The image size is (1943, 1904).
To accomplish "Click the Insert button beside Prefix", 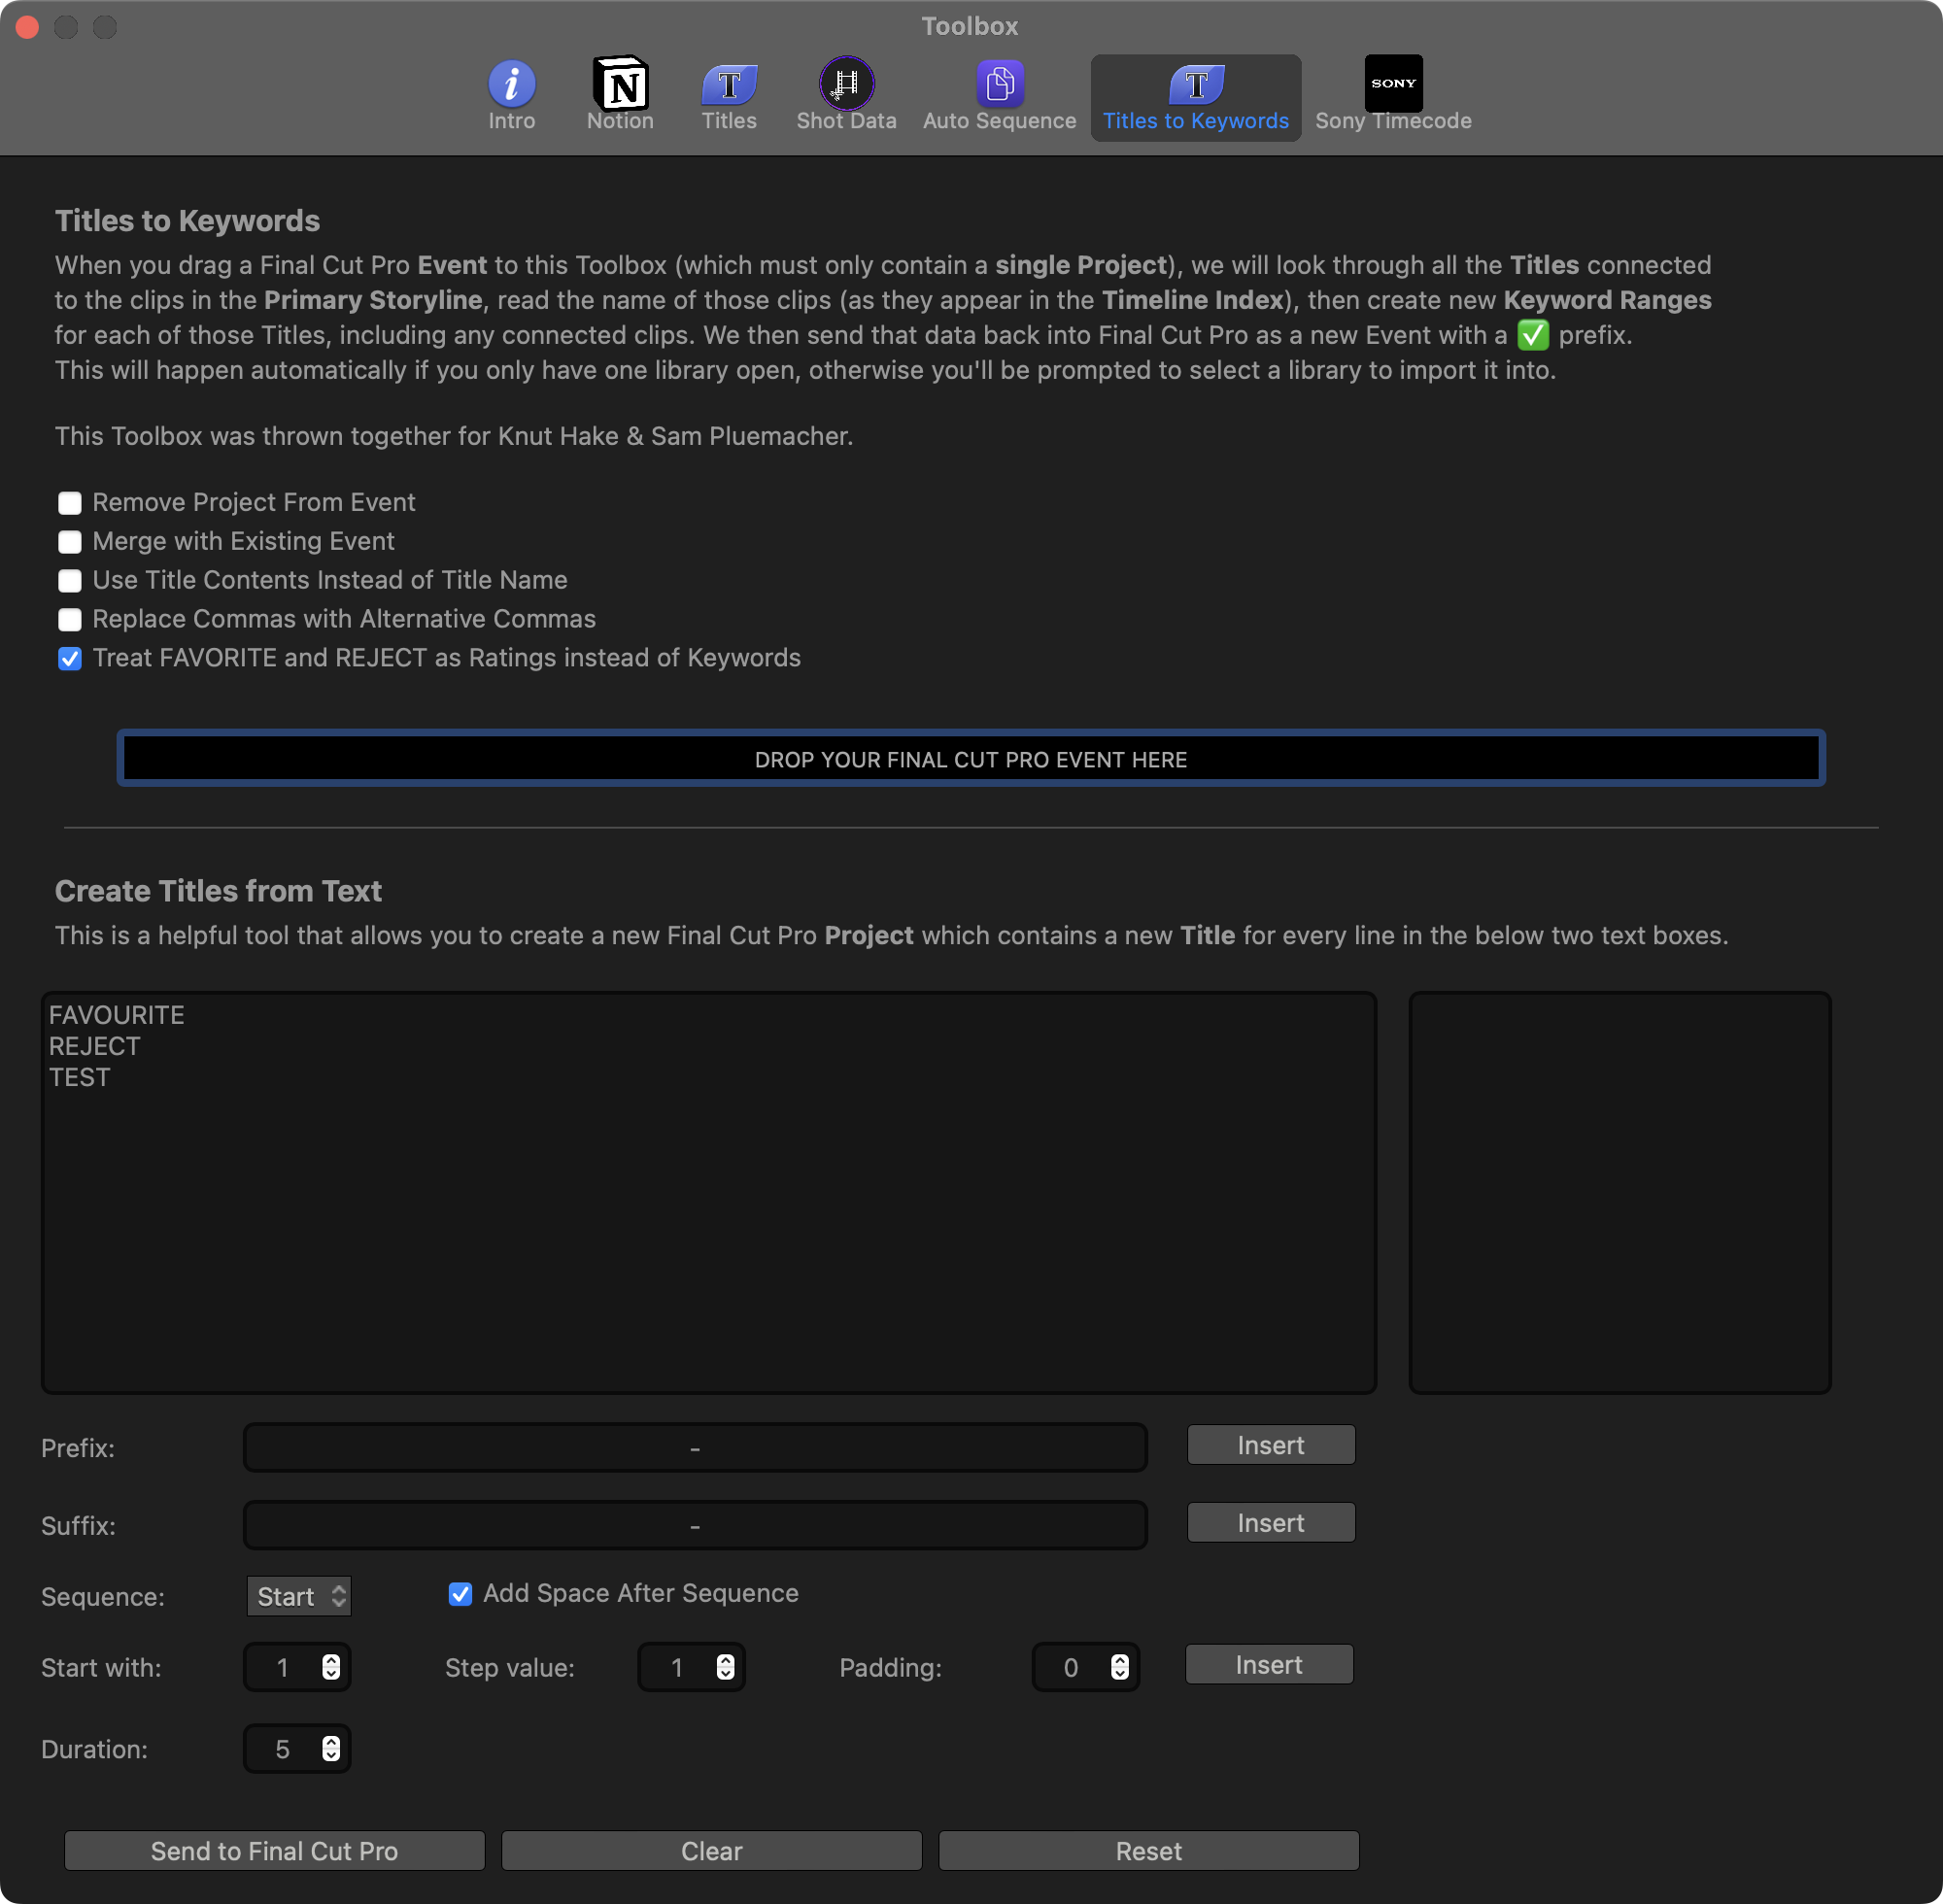I will tap(1270, 1445).
